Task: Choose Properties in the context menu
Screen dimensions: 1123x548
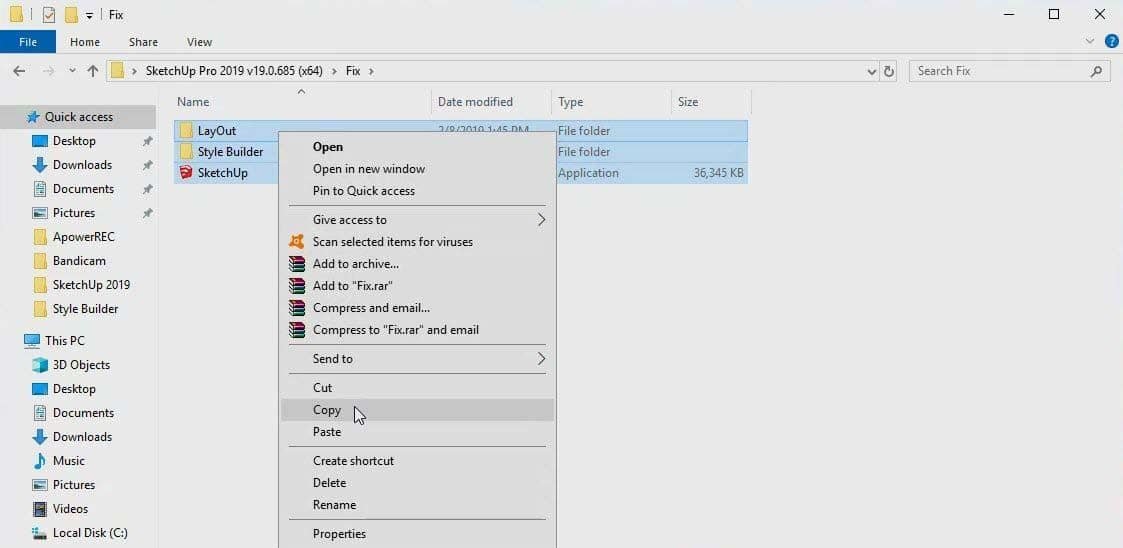Action: click(339, 534)
